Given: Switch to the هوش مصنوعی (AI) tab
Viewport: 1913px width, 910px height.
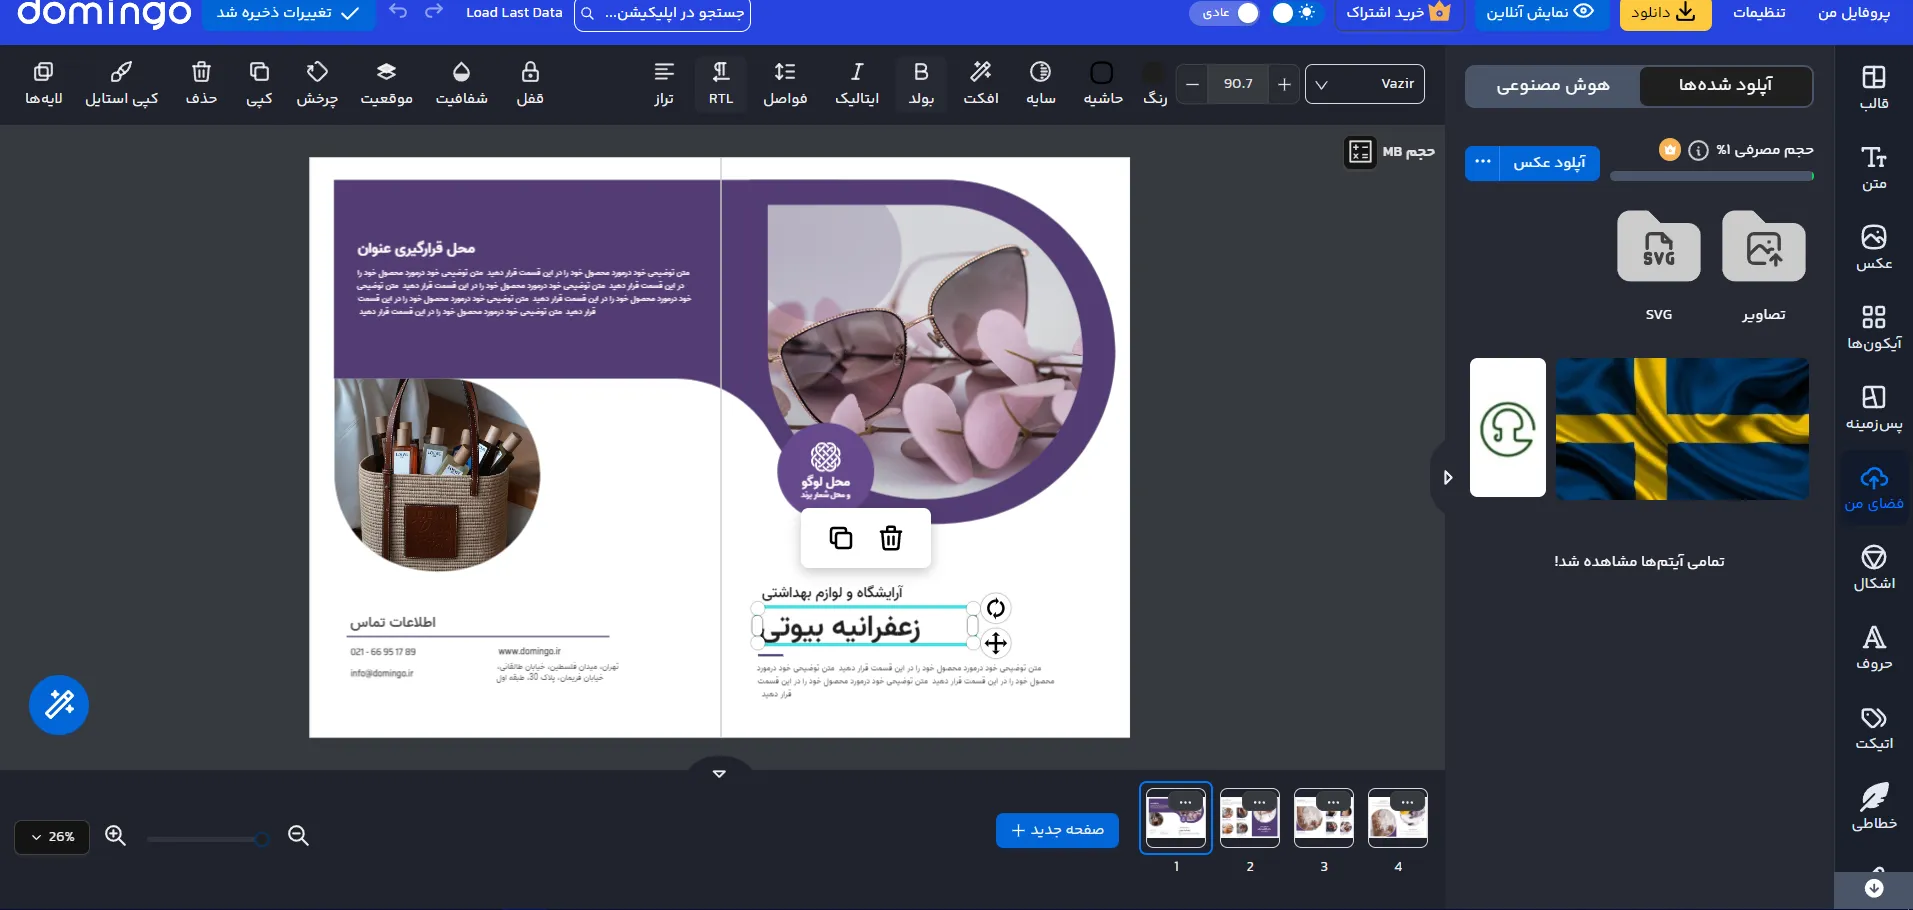Looking at the screenshot, I should click(x=1553, y=86).
